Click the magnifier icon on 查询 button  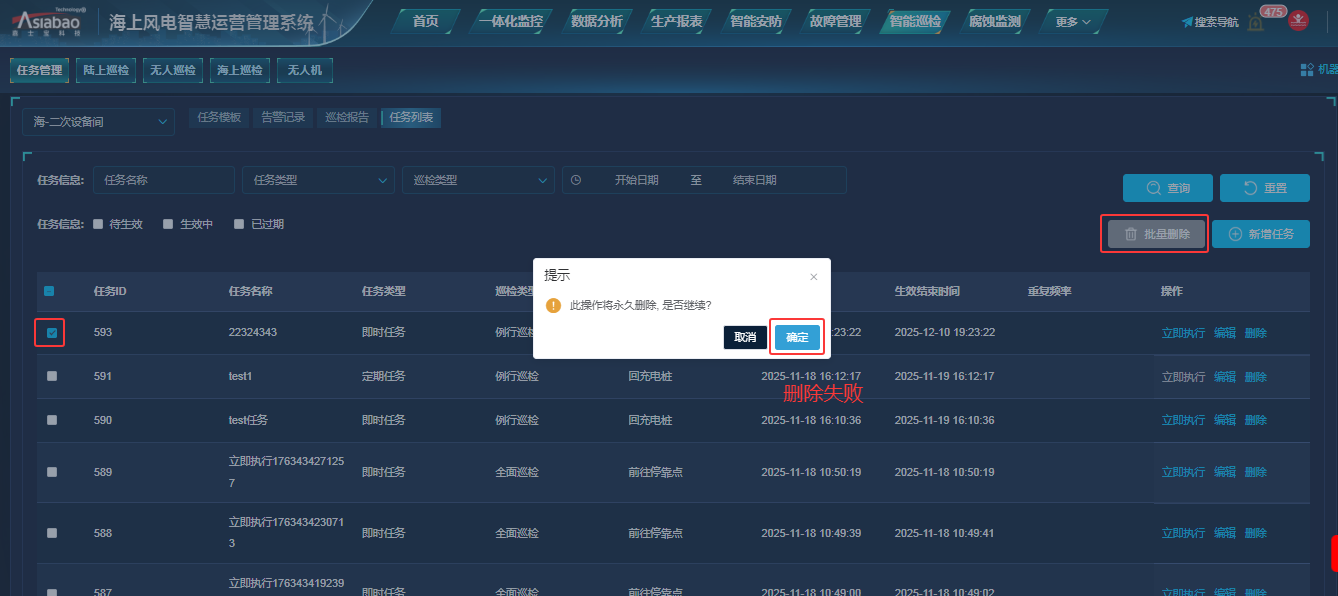pyautogui.click(x=1153, y=188)
